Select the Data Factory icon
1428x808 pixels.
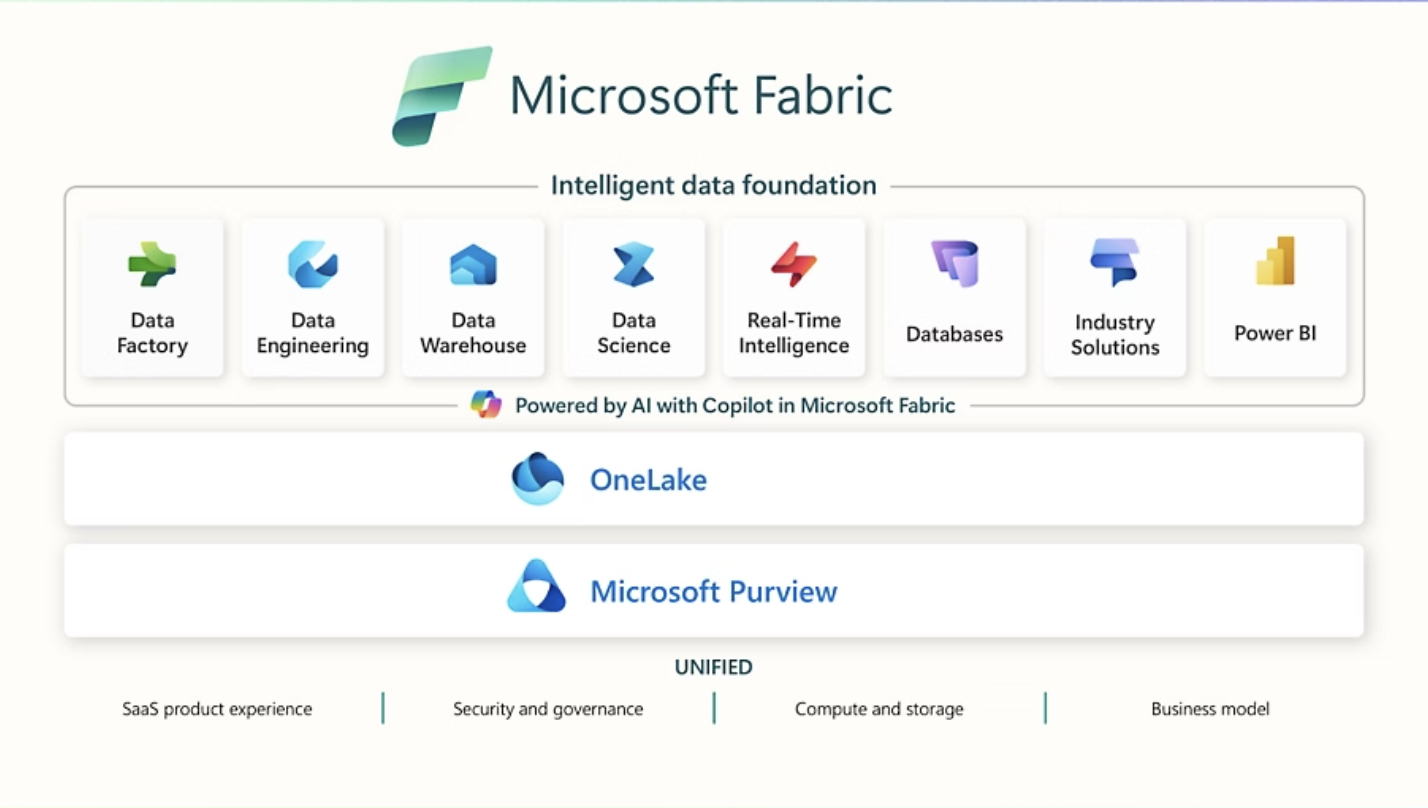[152, 264]
